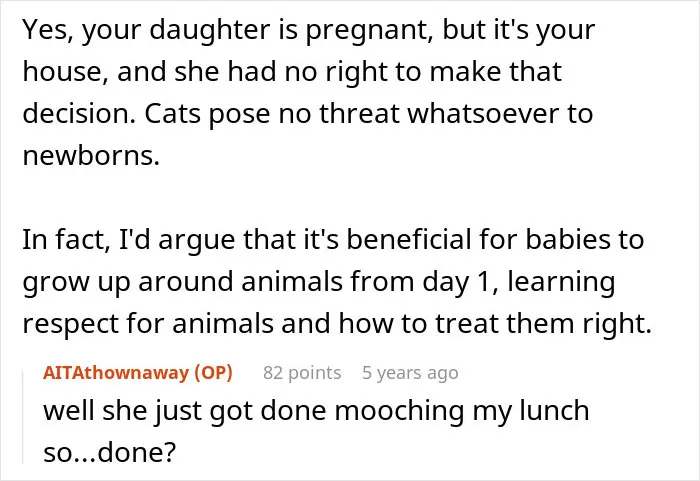The width and height of the screenshot is (700, 481).
Task: Open the AITAthownaway user profile link
Action: [x=116, y=372]
